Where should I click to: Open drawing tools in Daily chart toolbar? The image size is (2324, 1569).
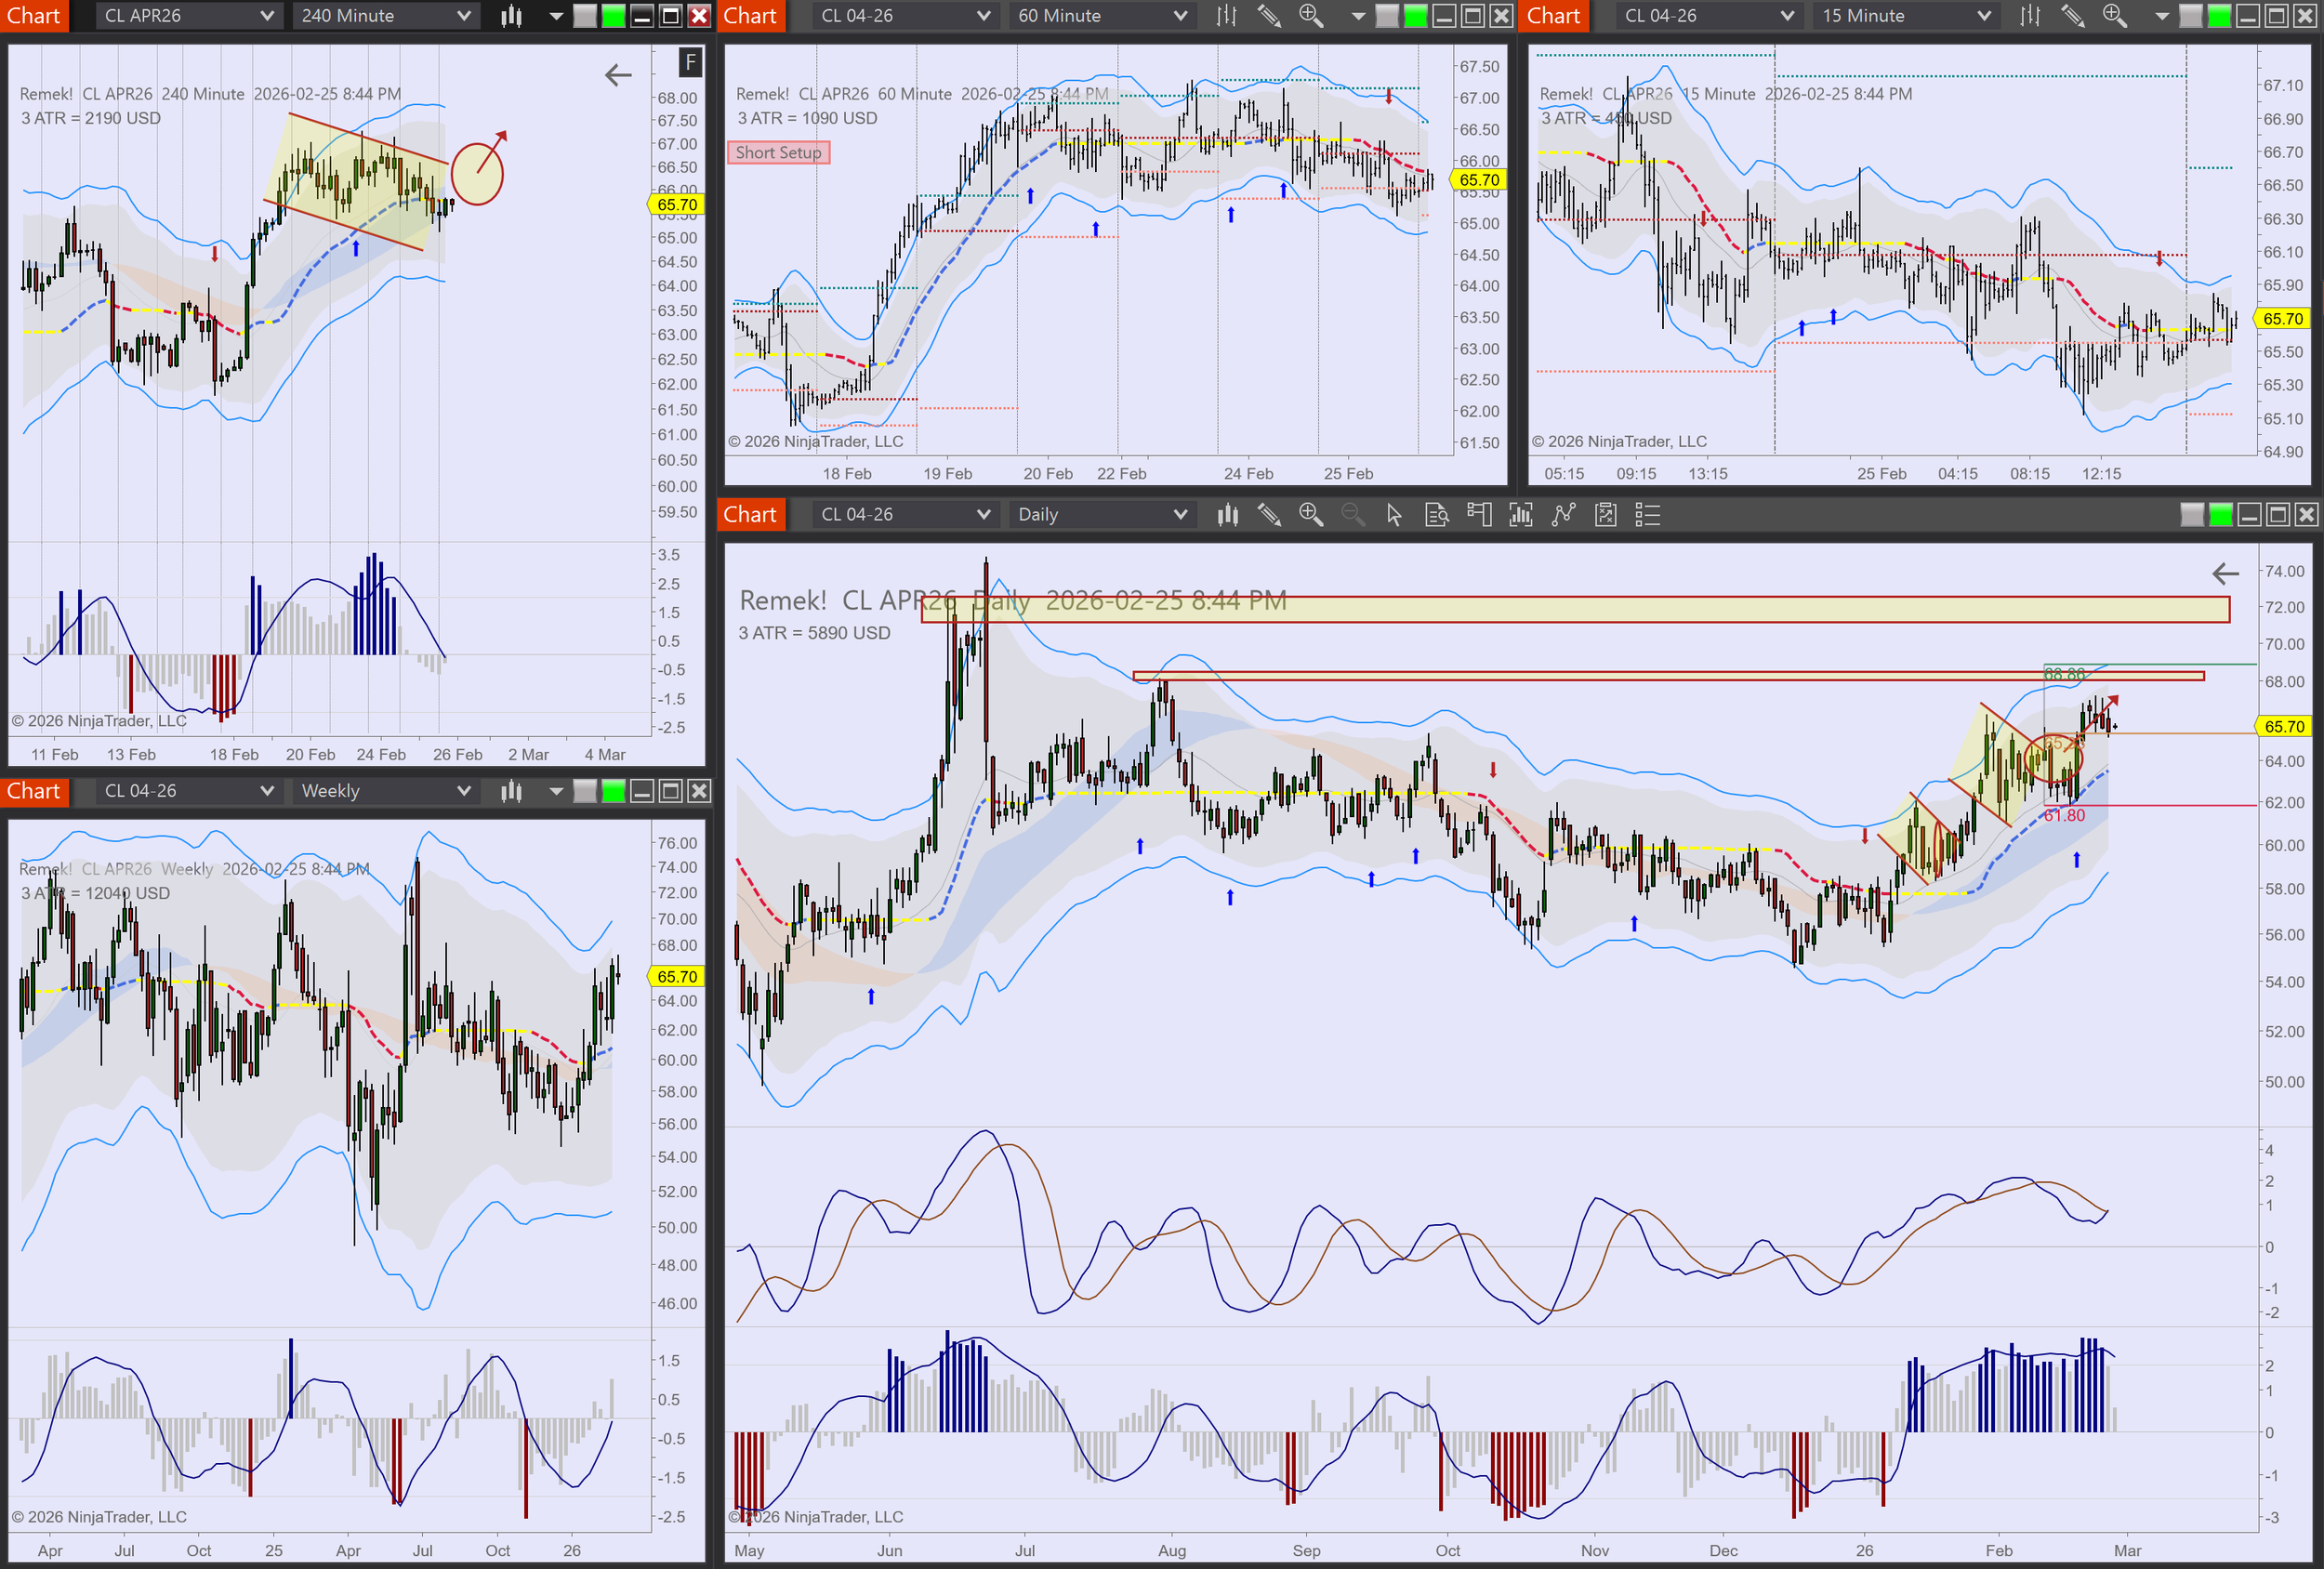pyautogui.click(x=1269, y=515)
